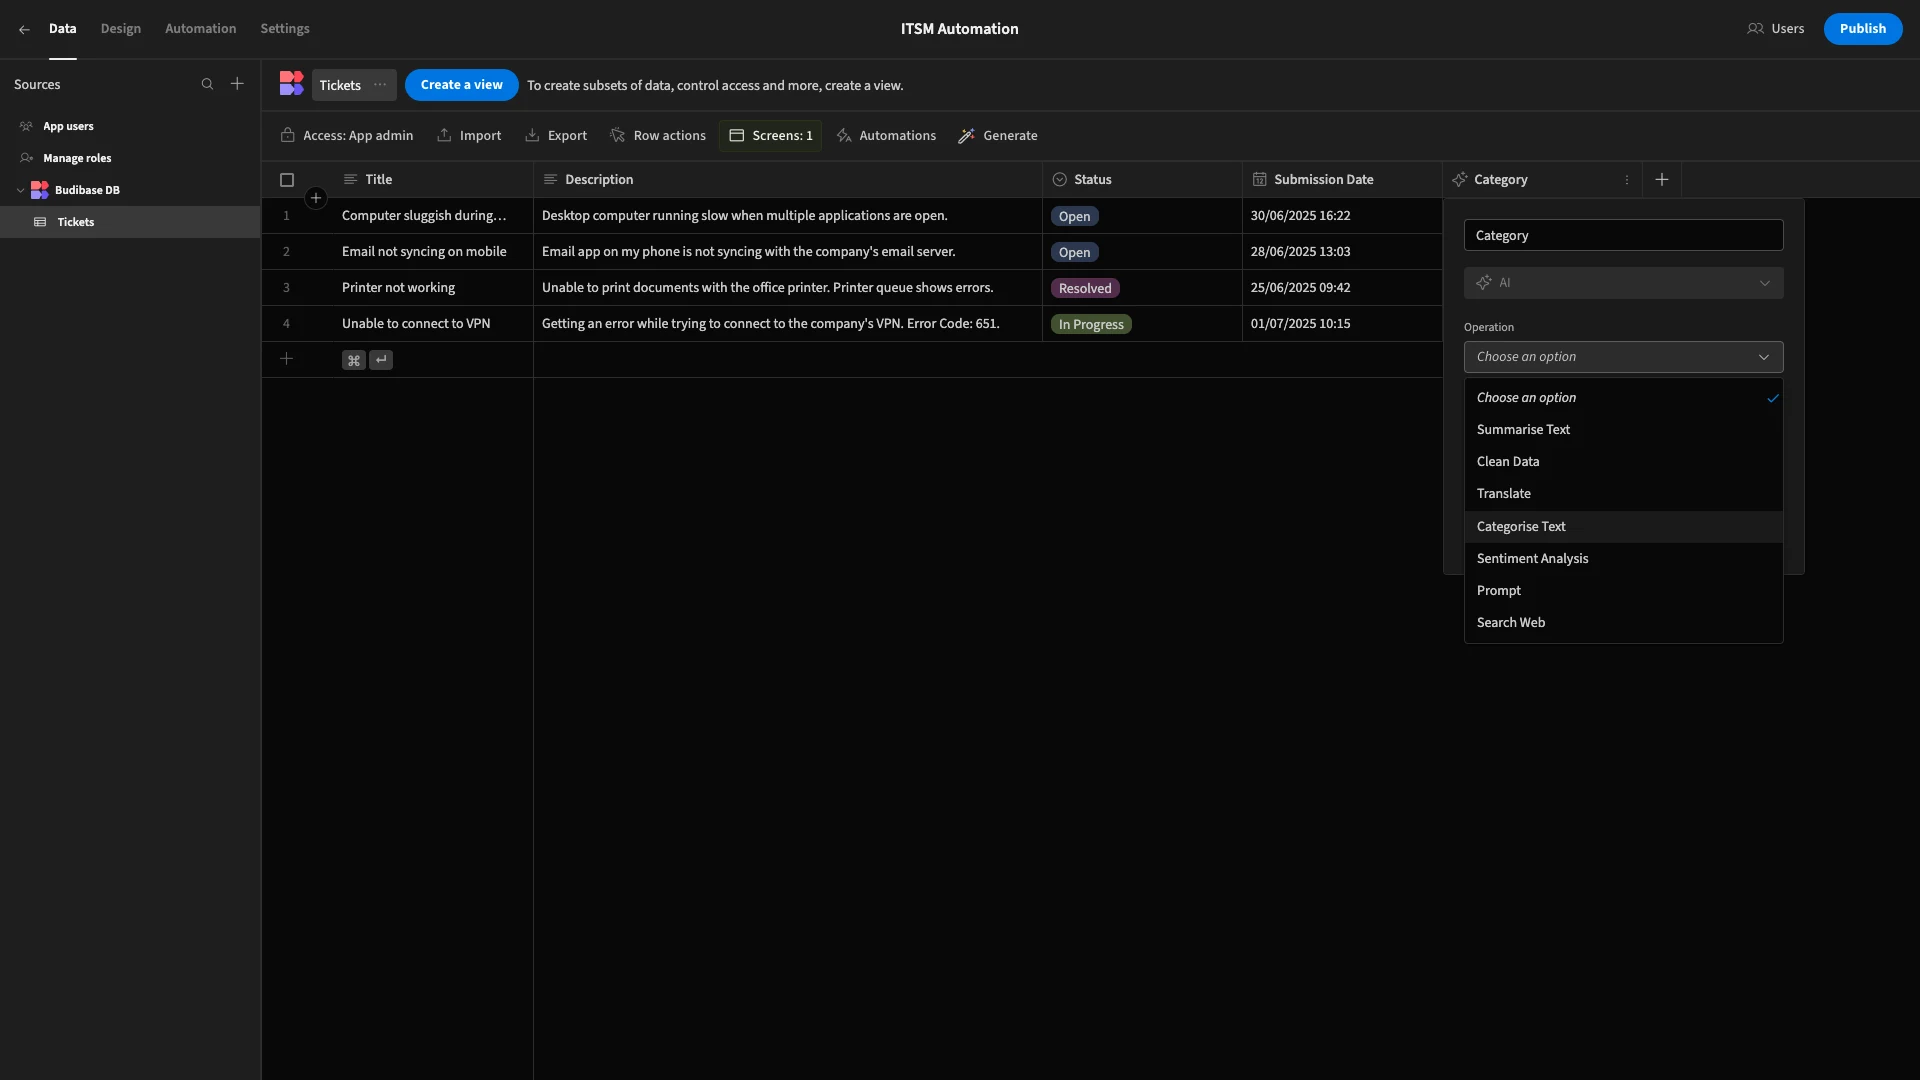Switch to the Automation tab
This screenshot has width=1920, height=1080.
[x=200, y=29]
